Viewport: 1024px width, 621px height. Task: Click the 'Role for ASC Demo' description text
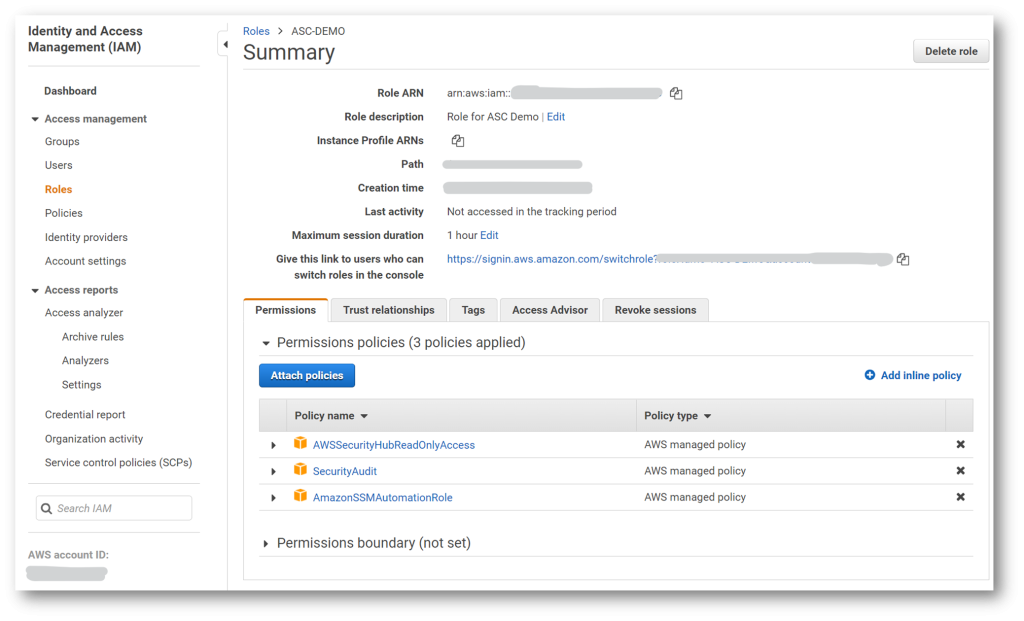(x=492, y=117)
